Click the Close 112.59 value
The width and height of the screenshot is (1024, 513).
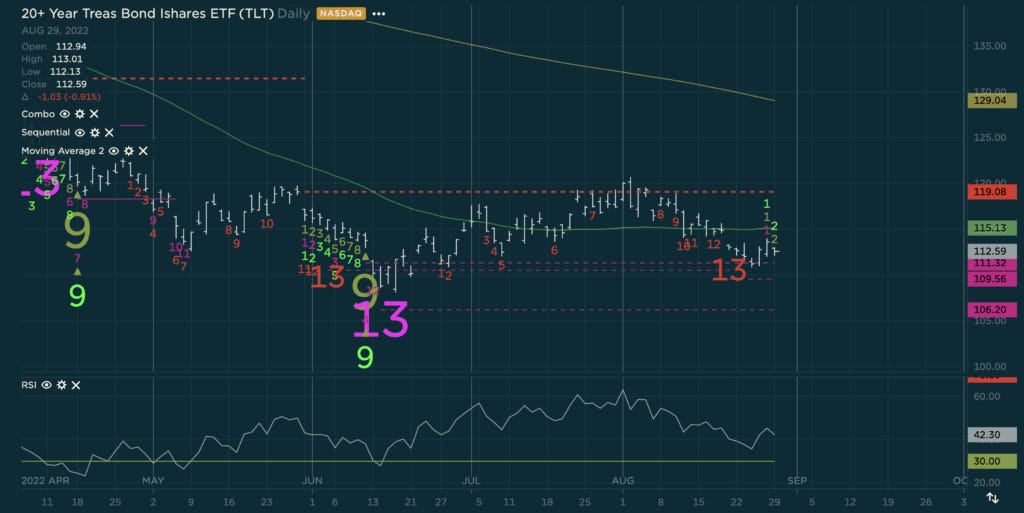click(x=71, y=84)
